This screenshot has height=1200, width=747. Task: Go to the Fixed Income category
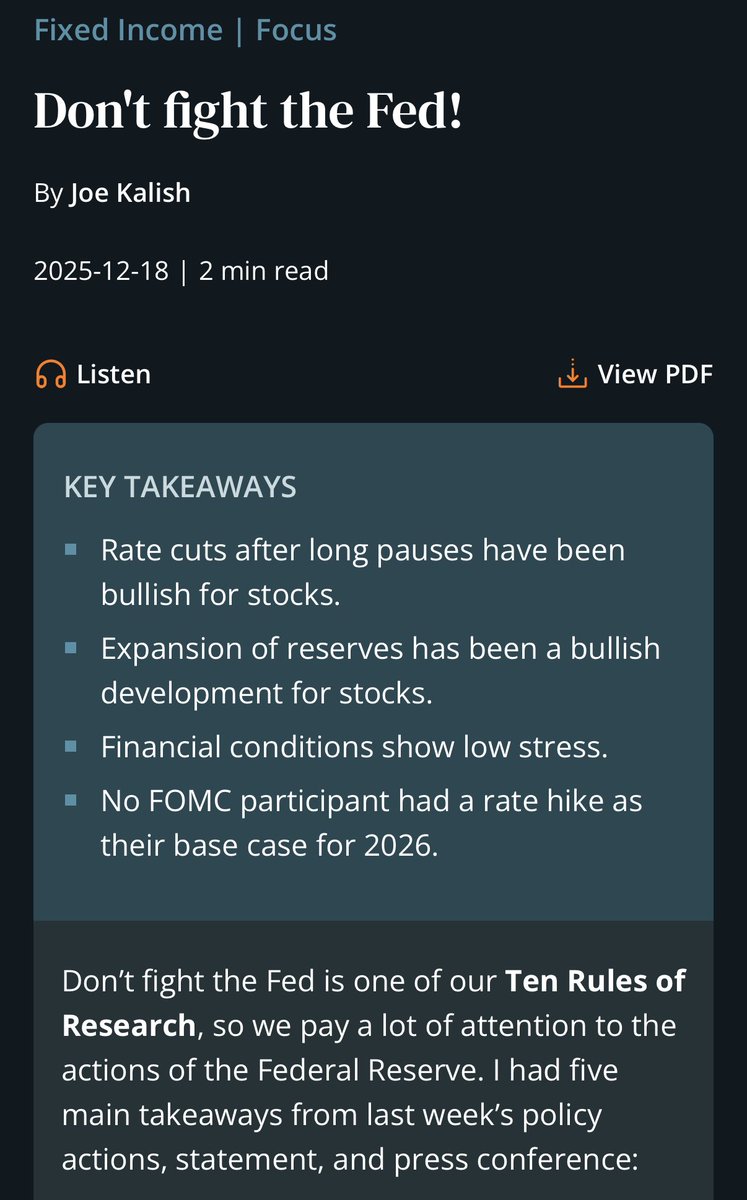click(x=128, y=31)
